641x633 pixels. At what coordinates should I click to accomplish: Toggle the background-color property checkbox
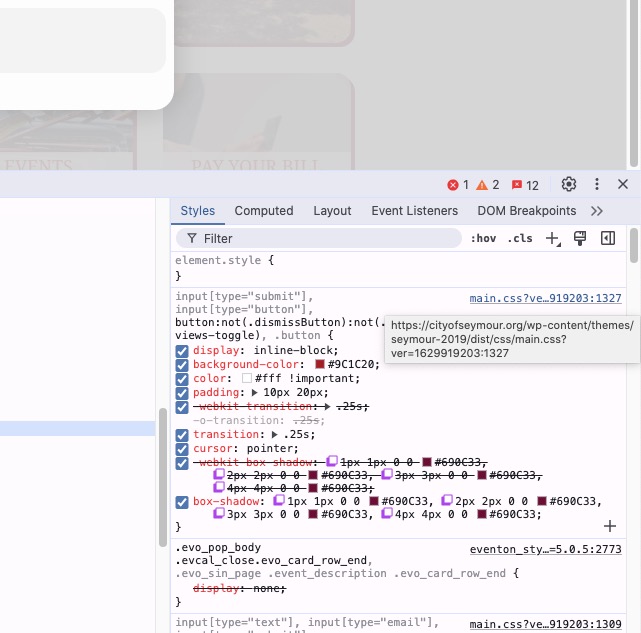(x=182, y=365)
